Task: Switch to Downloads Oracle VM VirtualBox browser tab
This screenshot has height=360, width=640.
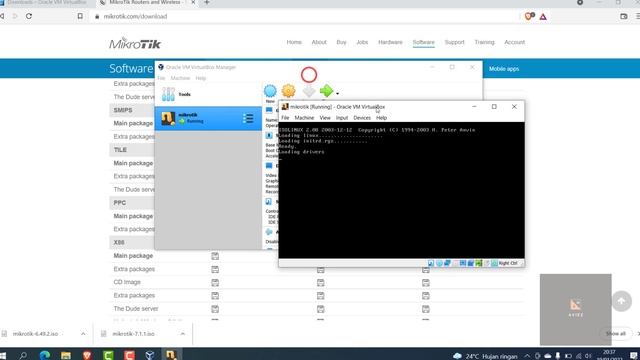Action: pos(46,3)
